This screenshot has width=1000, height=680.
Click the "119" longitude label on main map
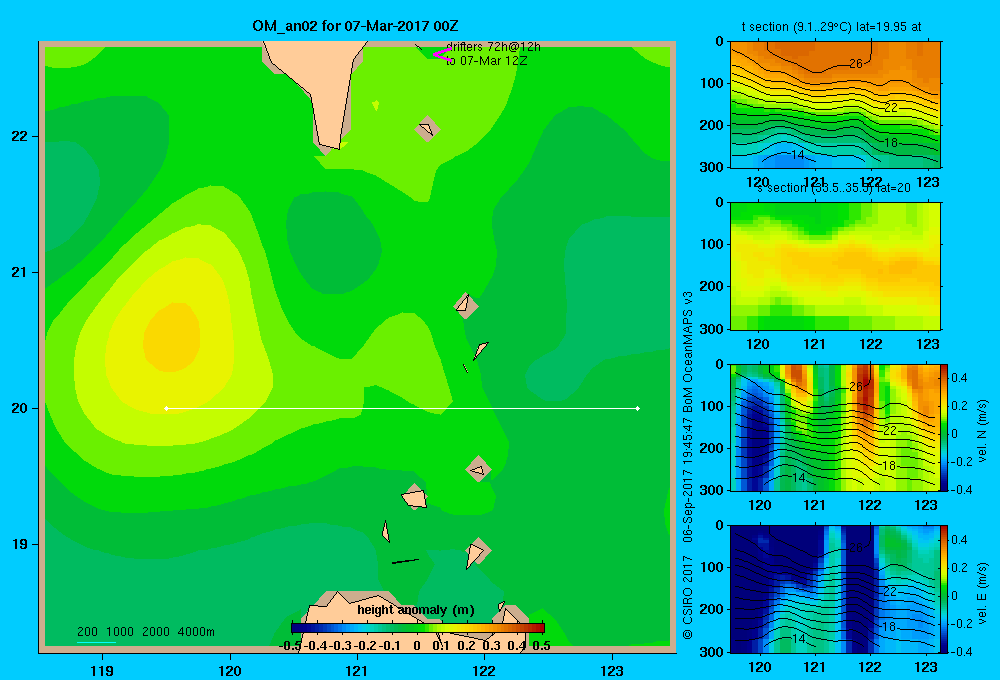pyautogui.click(x=102, y=670)
